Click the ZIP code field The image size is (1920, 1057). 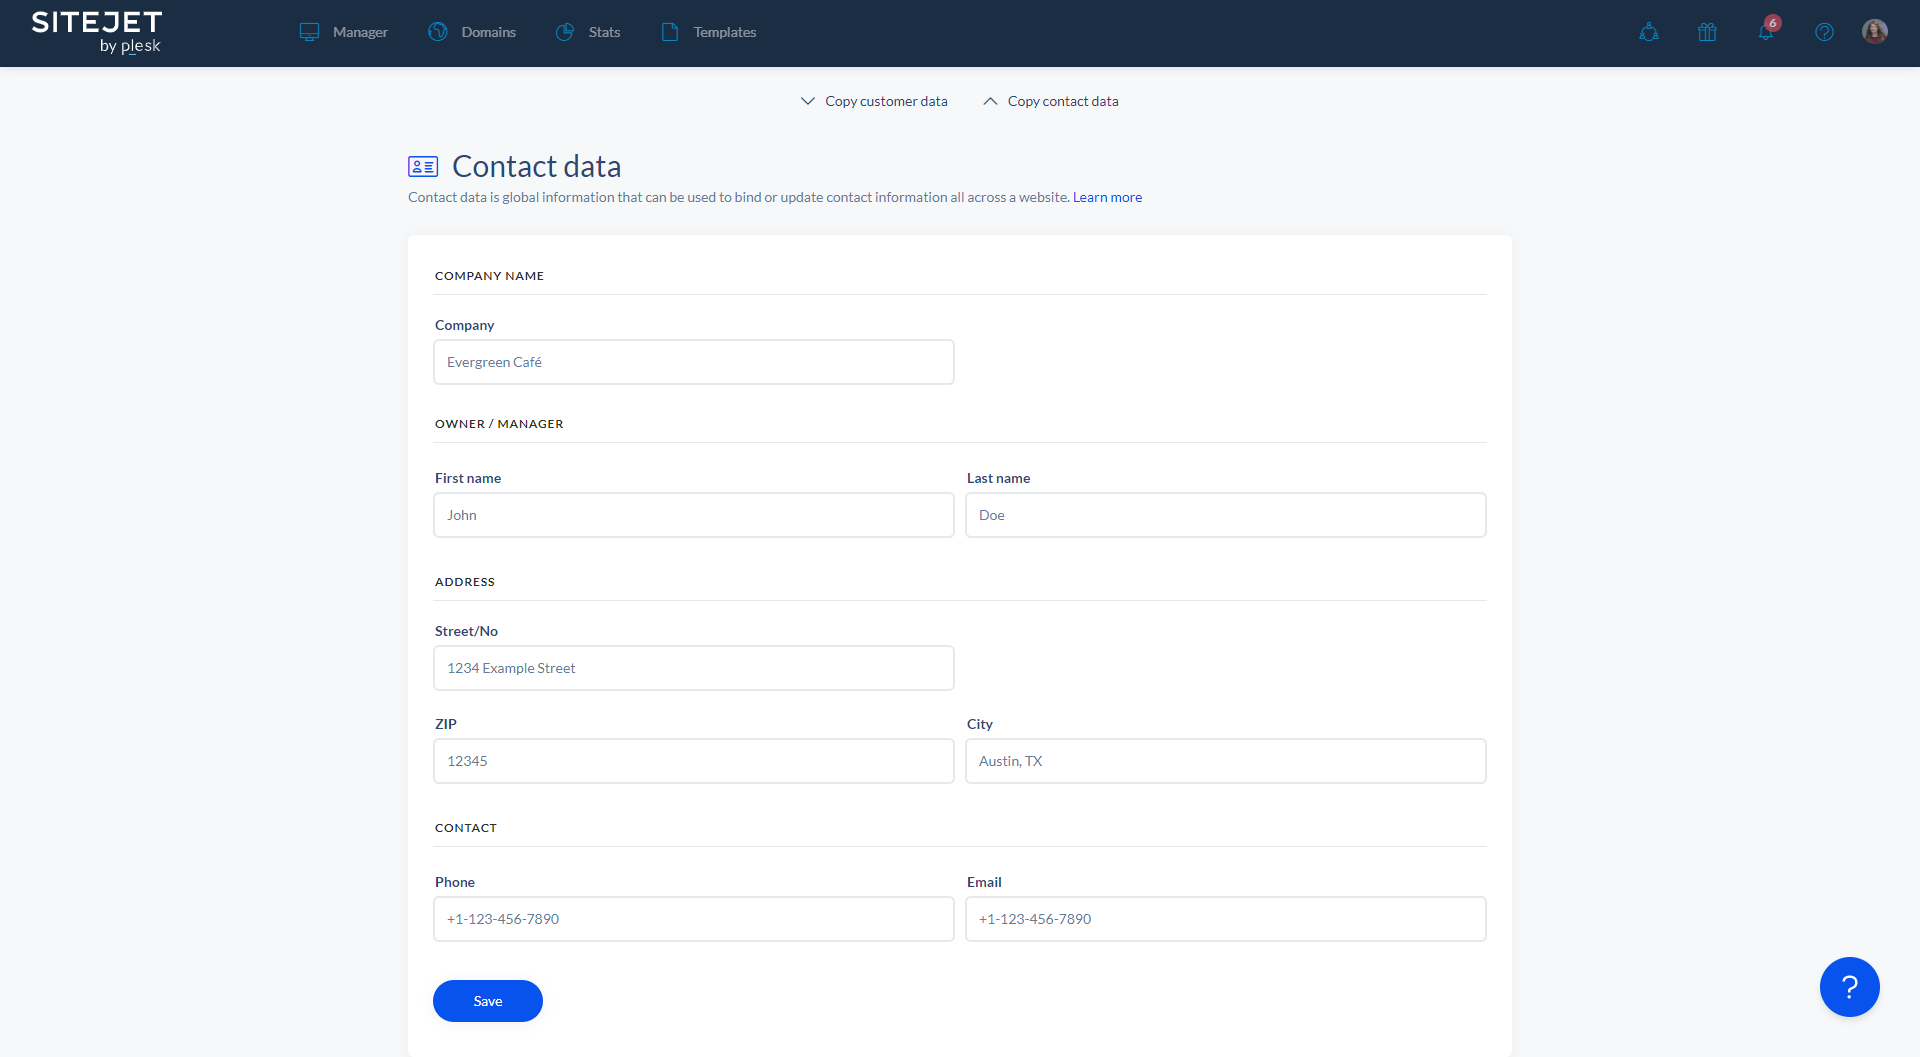click(694, 761)
